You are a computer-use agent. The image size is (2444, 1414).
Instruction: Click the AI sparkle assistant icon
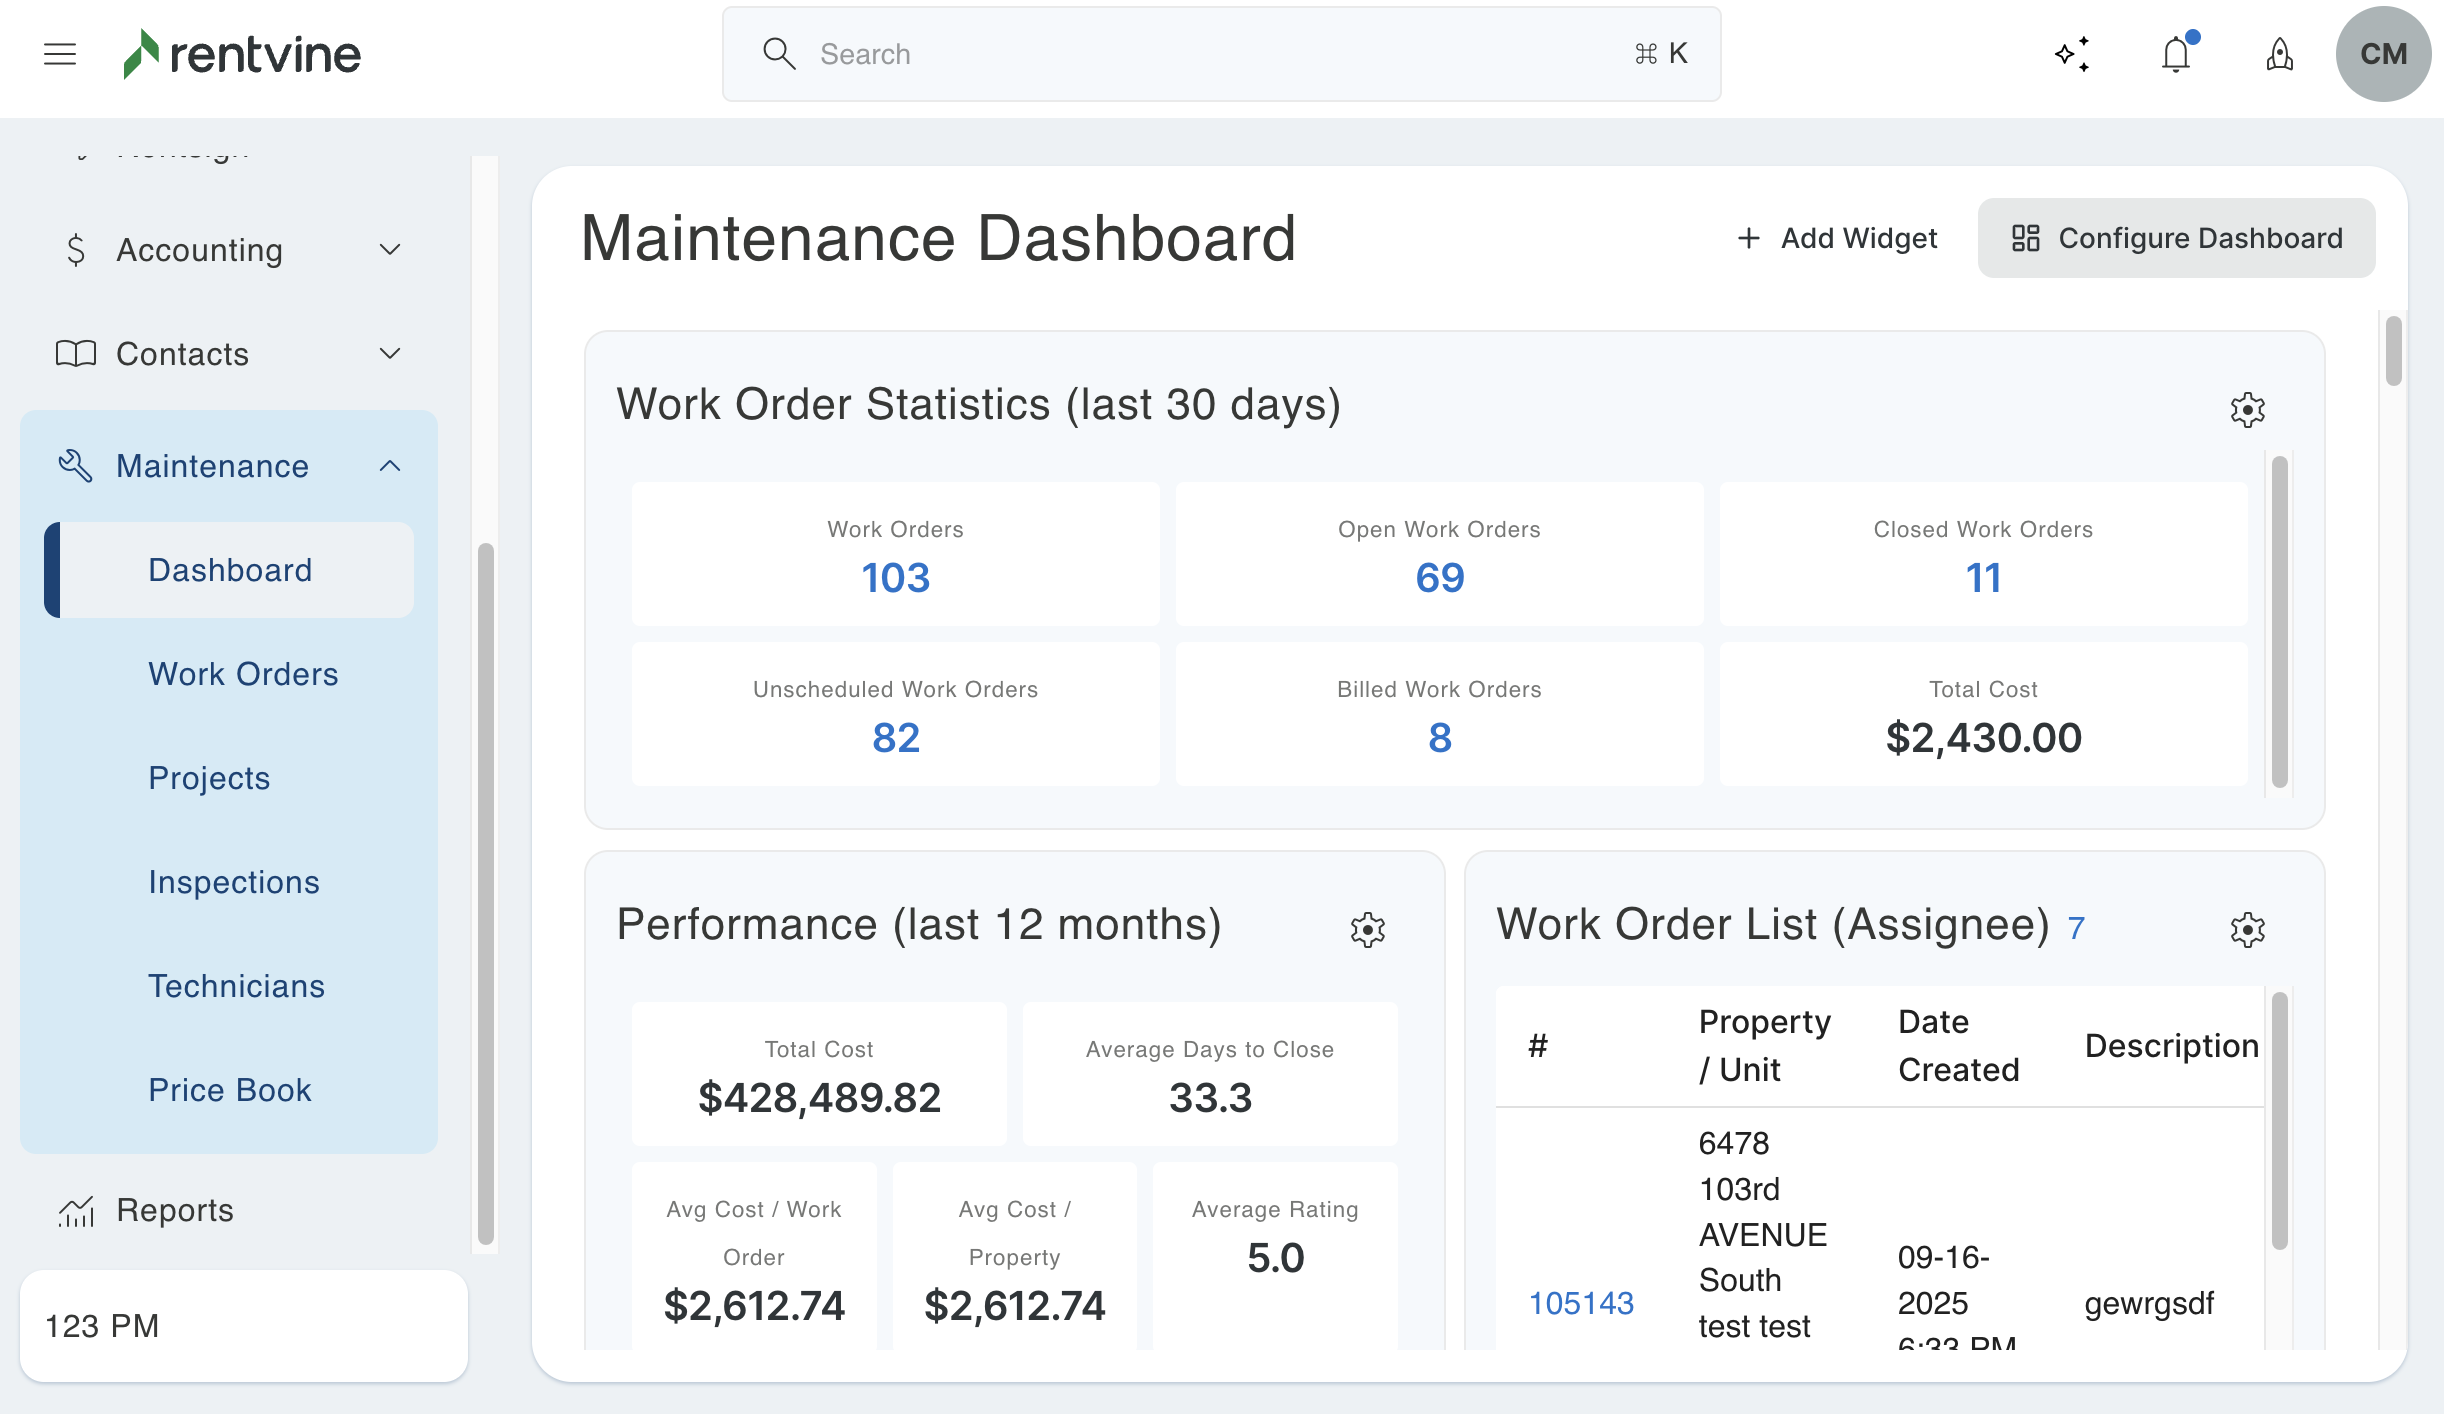[2073, 54]
